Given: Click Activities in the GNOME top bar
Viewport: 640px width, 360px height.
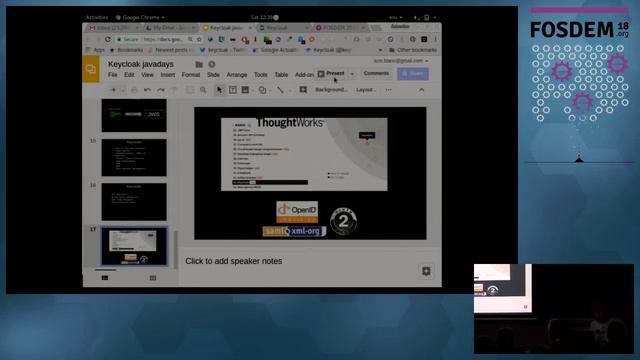Looking at the screenshot, I should tap(97, 18).
